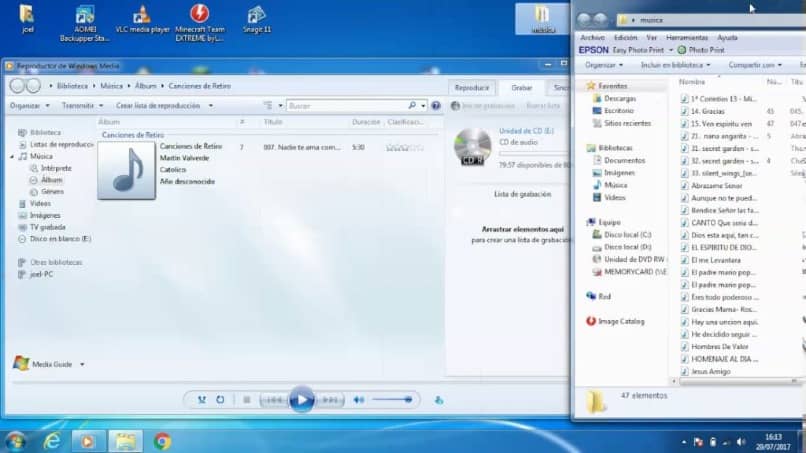Open the Organizar menu in Media Player
Image resolution: width=806 pixels, height=453 pixels.
tap(29, 105)
